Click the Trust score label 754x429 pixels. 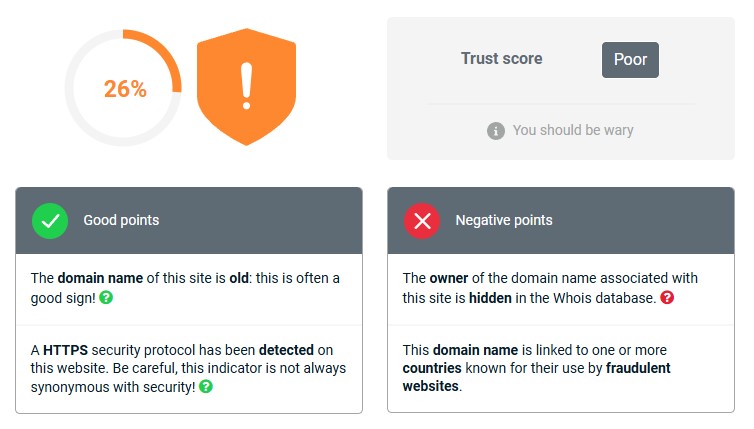(501, 59)
